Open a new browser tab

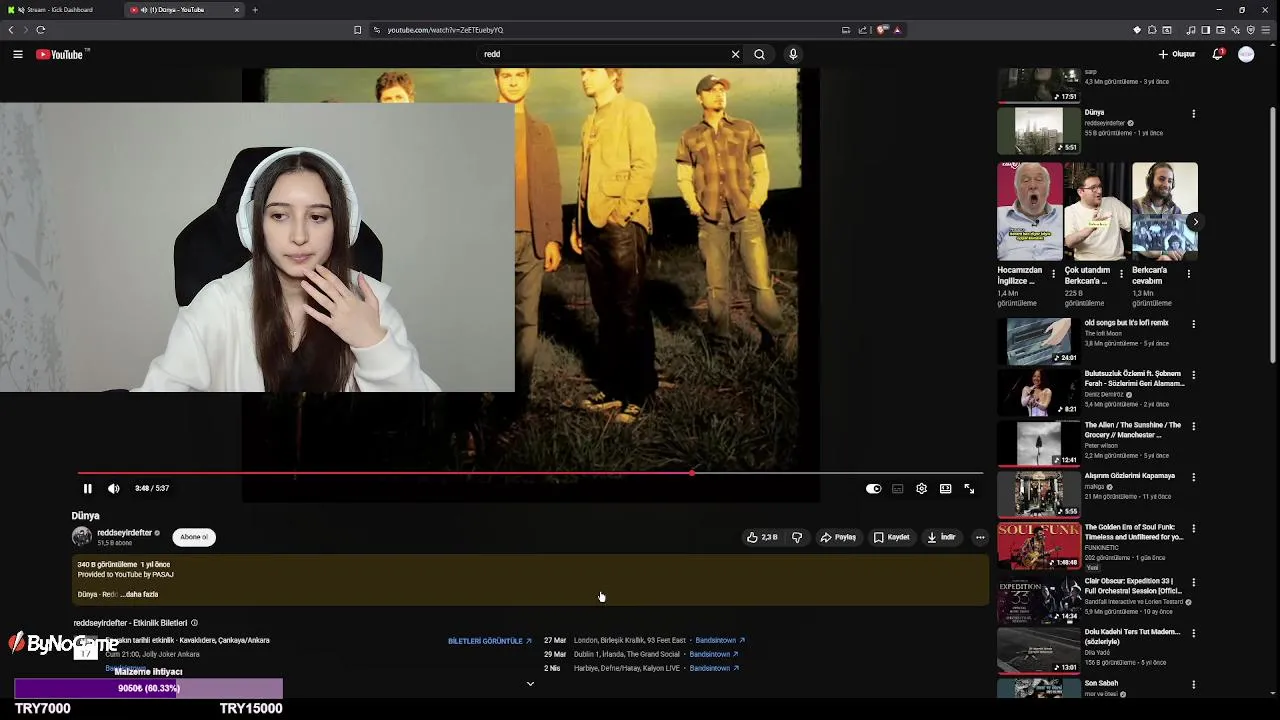(x=255, y=10)
